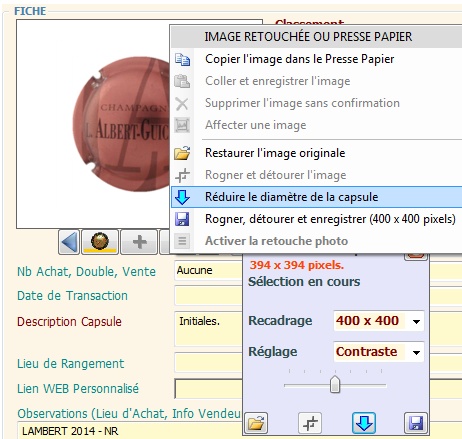Click the Description Capsule label
The width and height of the screenshot is (462, 439).
69,322
